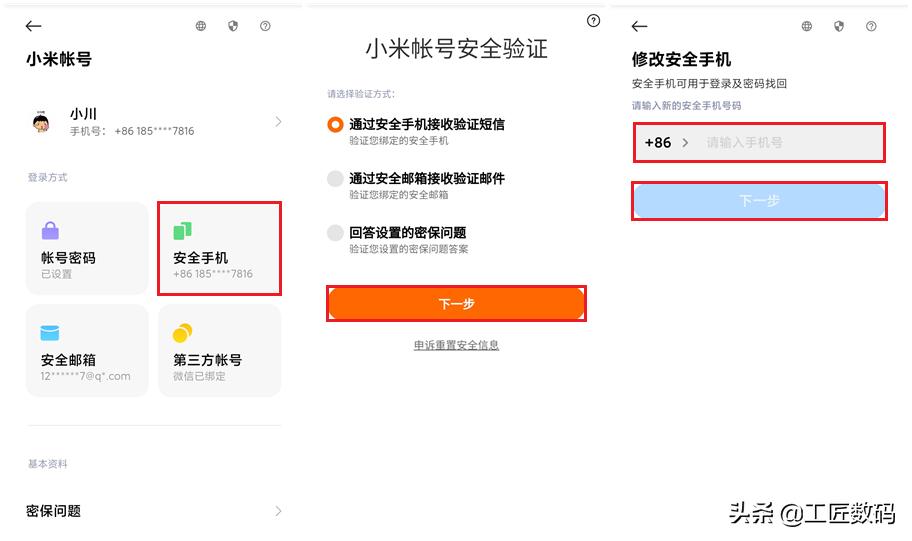Tap the blue envelope icon for 安全邮箱
Image resolution: width=912 pixels, height=541 pixels.
pos(50,333)
